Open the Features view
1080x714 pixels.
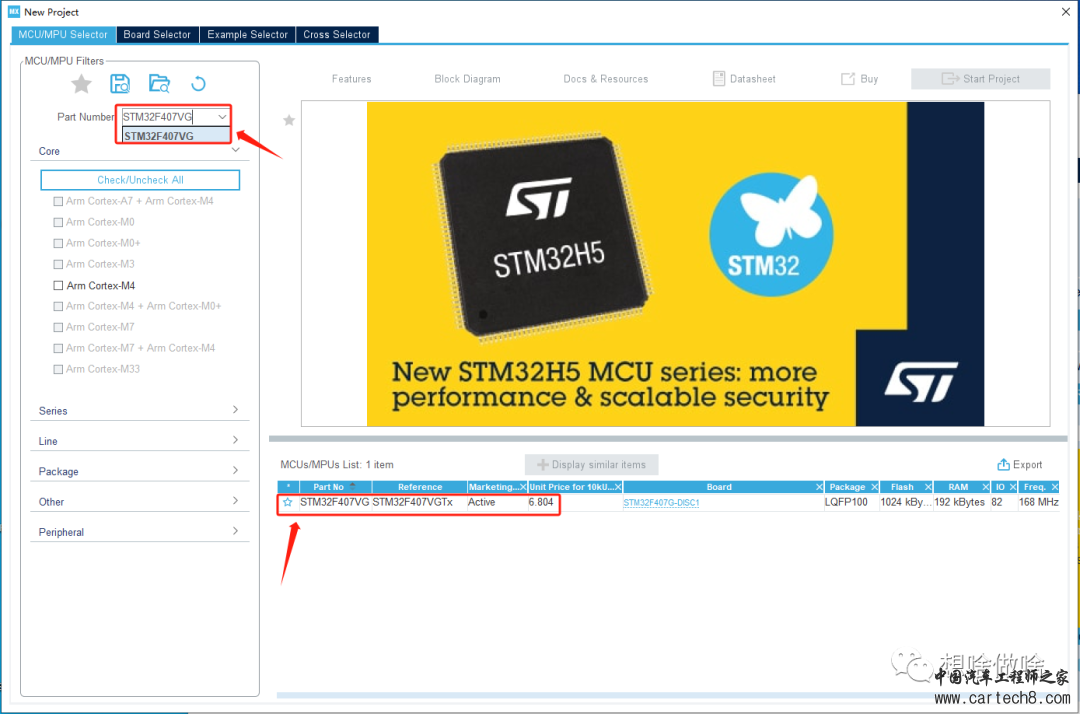pos(351,79)
